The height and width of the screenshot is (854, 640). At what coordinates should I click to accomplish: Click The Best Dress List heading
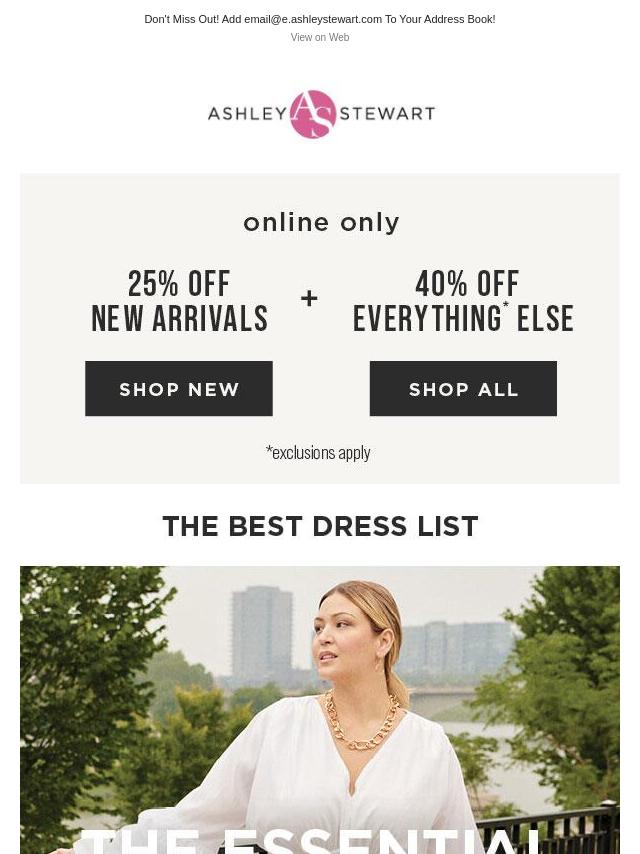coord(320,526)
